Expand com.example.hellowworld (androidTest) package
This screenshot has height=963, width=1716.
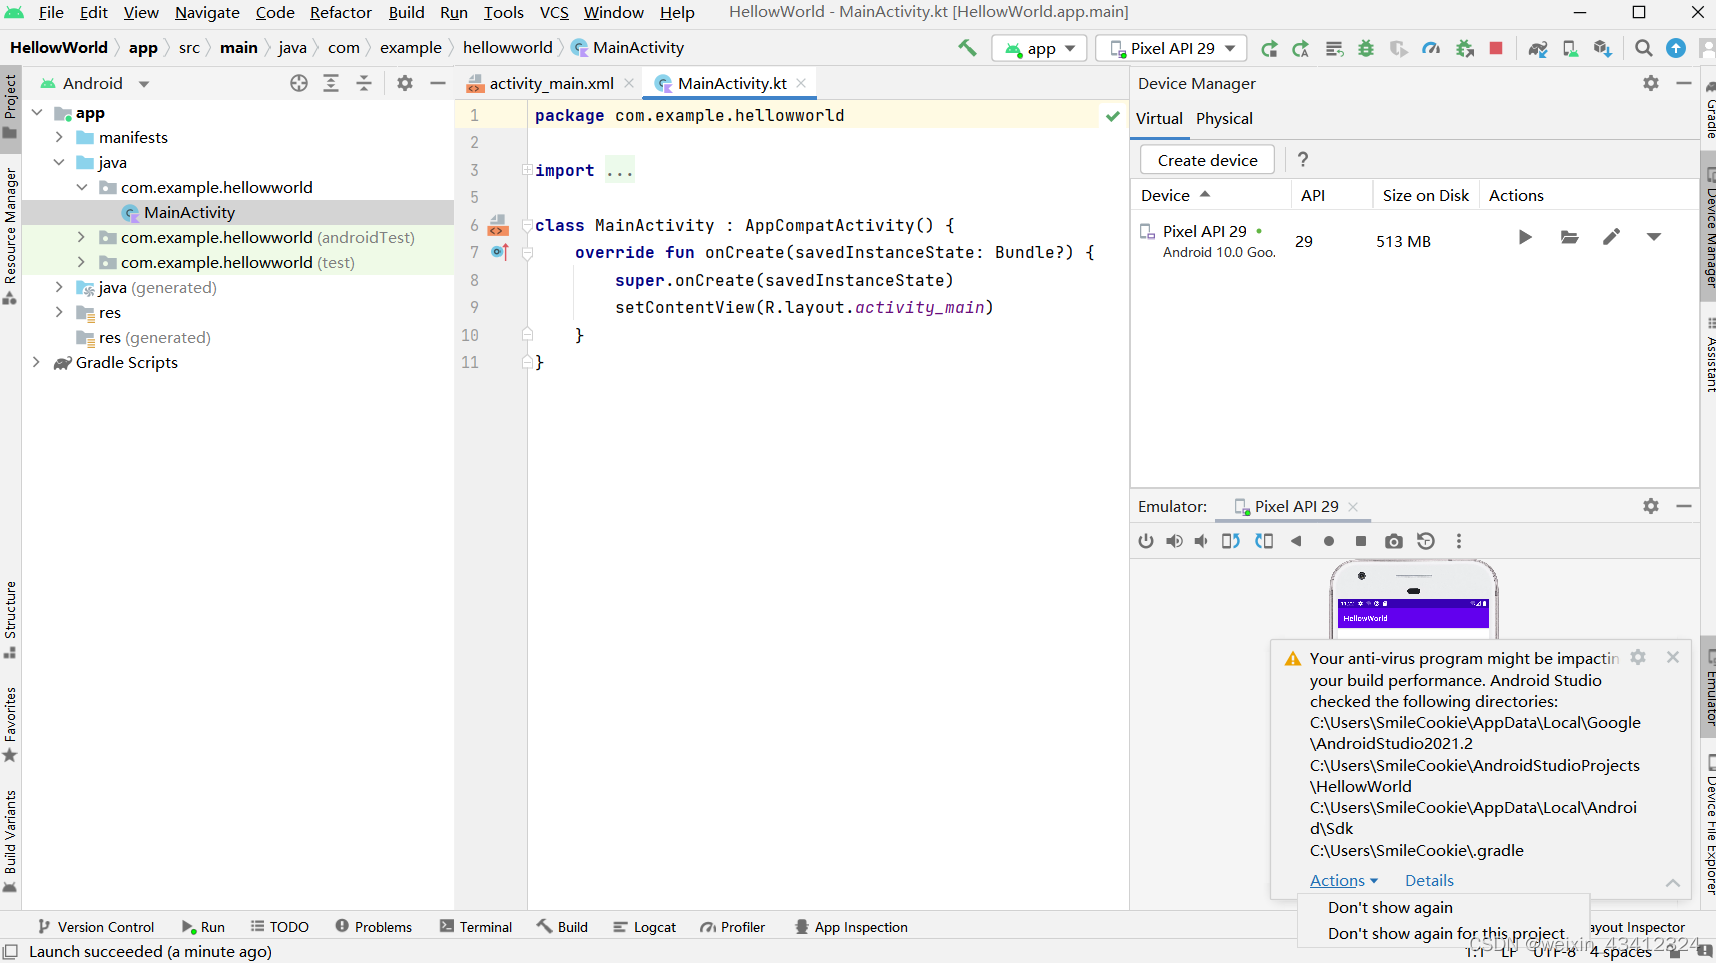click(x=81, y=237)
